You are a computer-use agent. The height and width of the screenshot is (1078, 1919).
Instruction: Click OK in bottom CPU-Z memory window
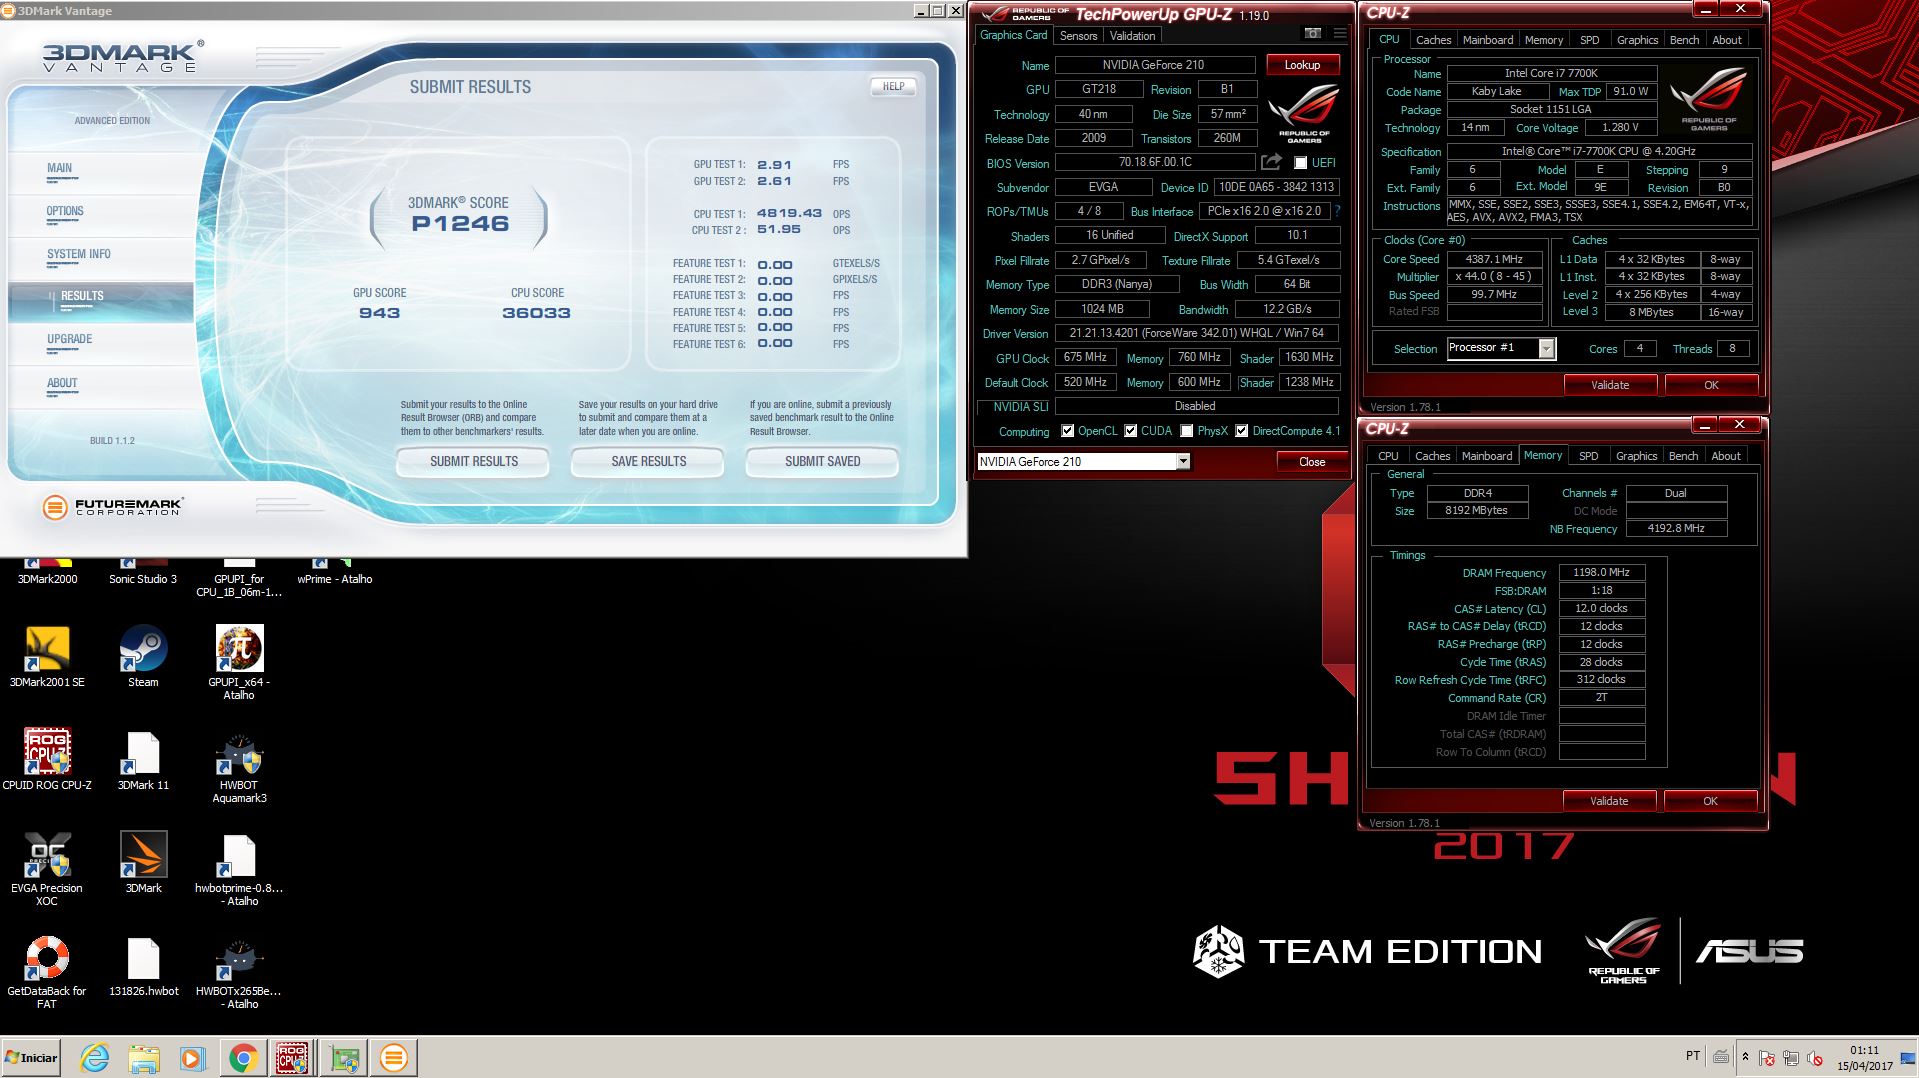[1710, 801]
